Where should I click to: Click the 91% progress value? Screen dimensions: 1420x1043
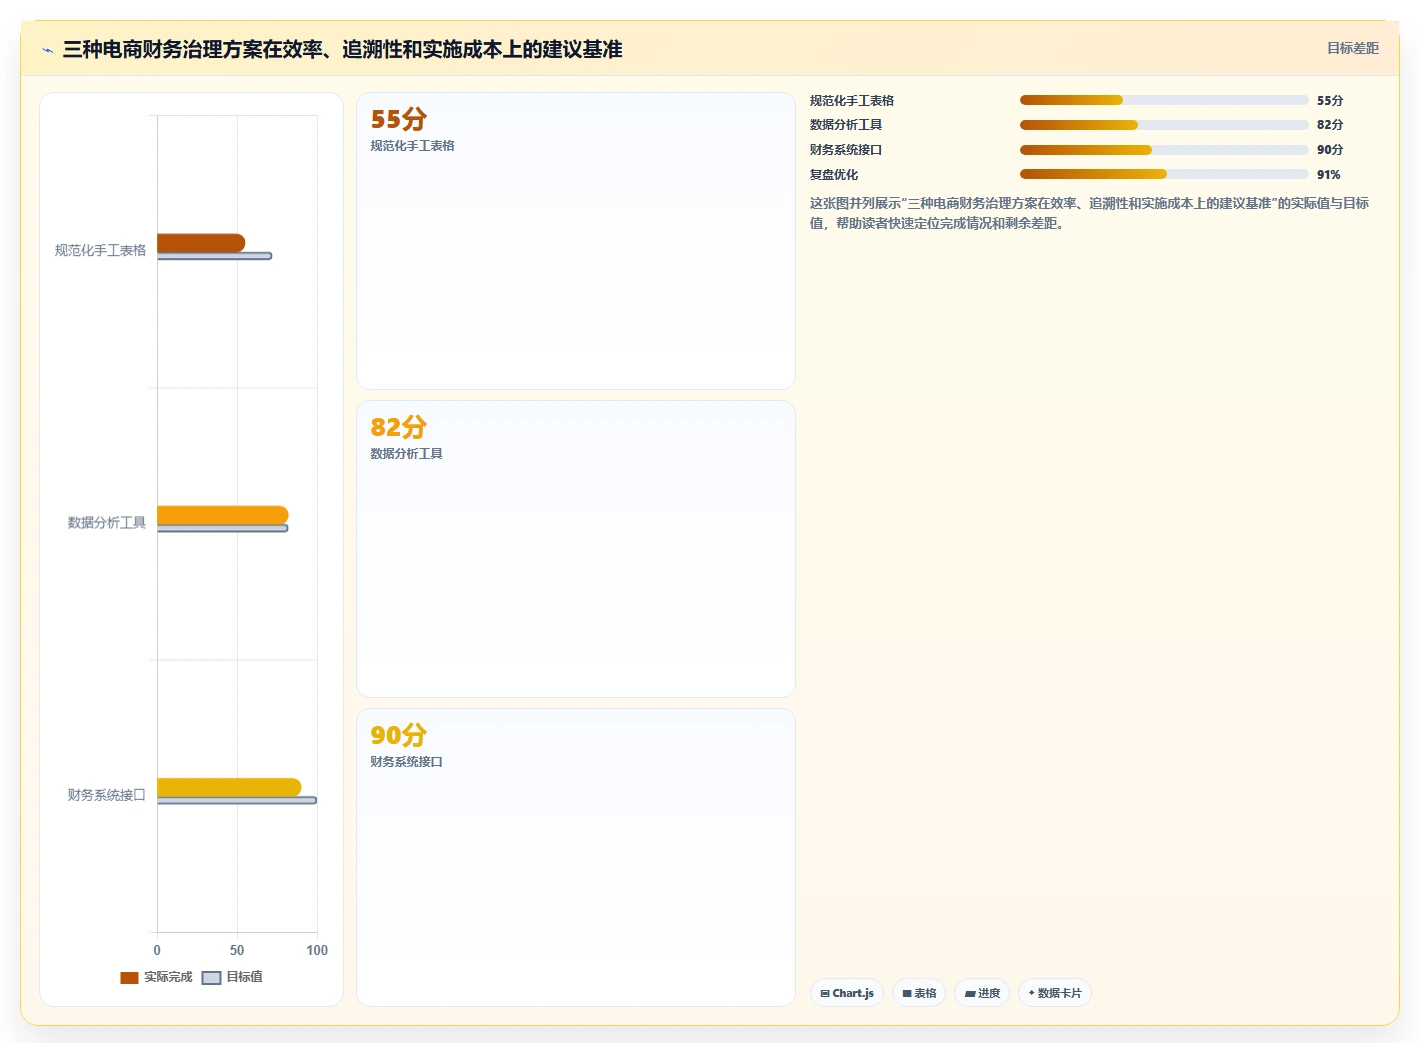coord(1329,175)
